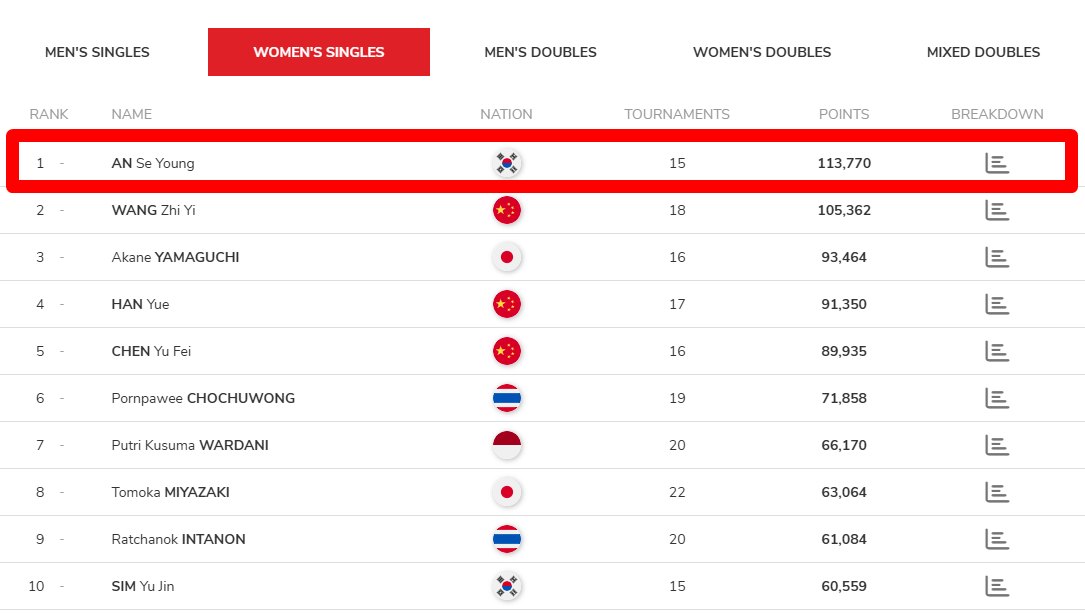View Han Yue's breakdown chart icon
1085x614 pixels.
[x=997, y=304]
